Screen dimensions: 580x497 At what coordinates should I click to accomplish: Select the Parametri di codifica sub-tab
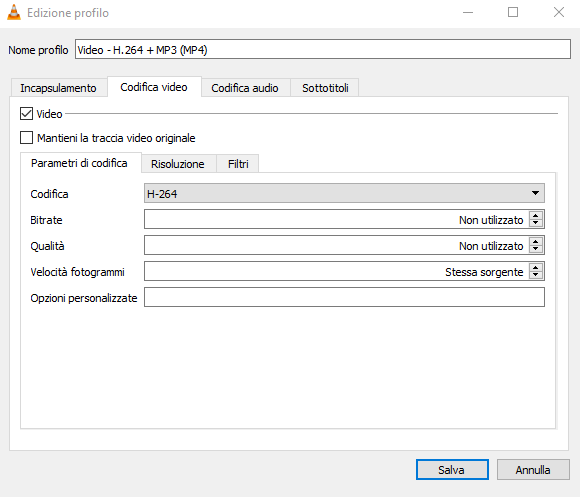coord(80,163)
